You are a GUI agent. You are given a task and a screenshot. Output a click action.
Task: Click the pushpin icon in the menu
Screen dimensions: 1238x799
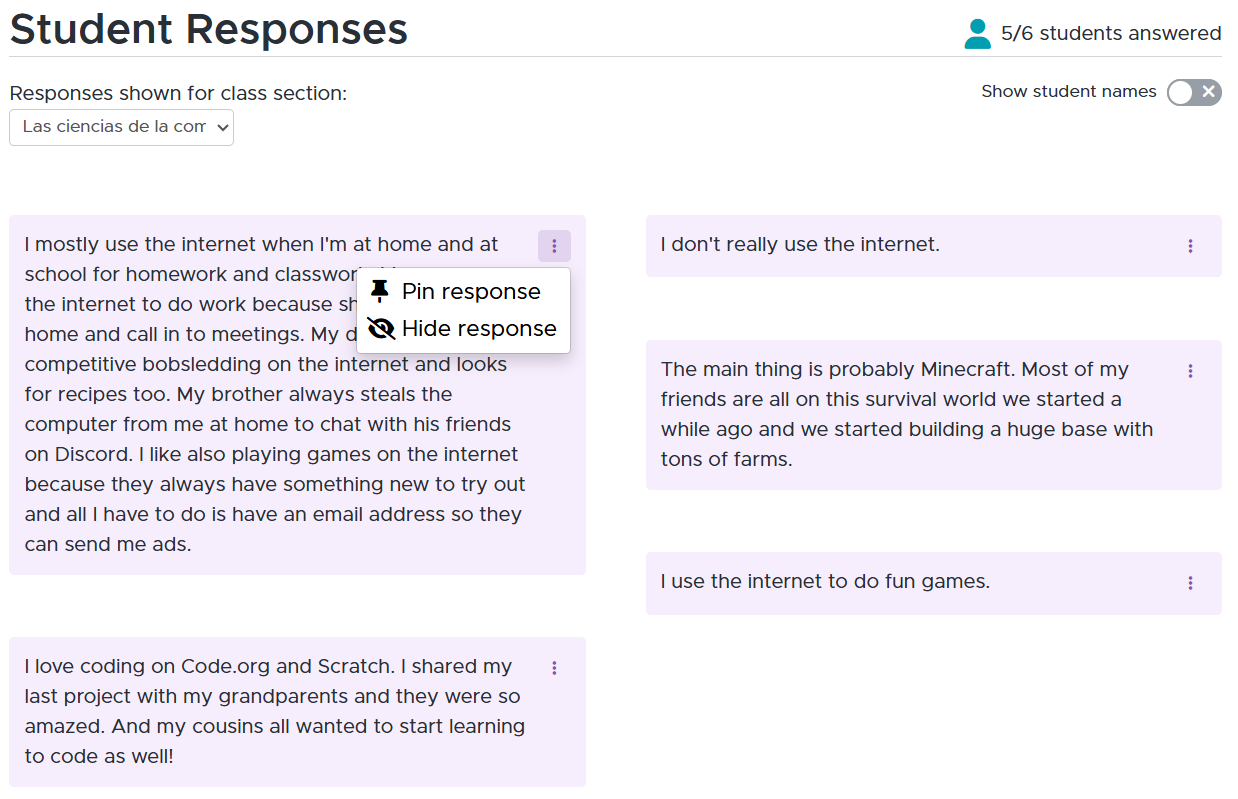pyautogui.click(x=380, y=292)
